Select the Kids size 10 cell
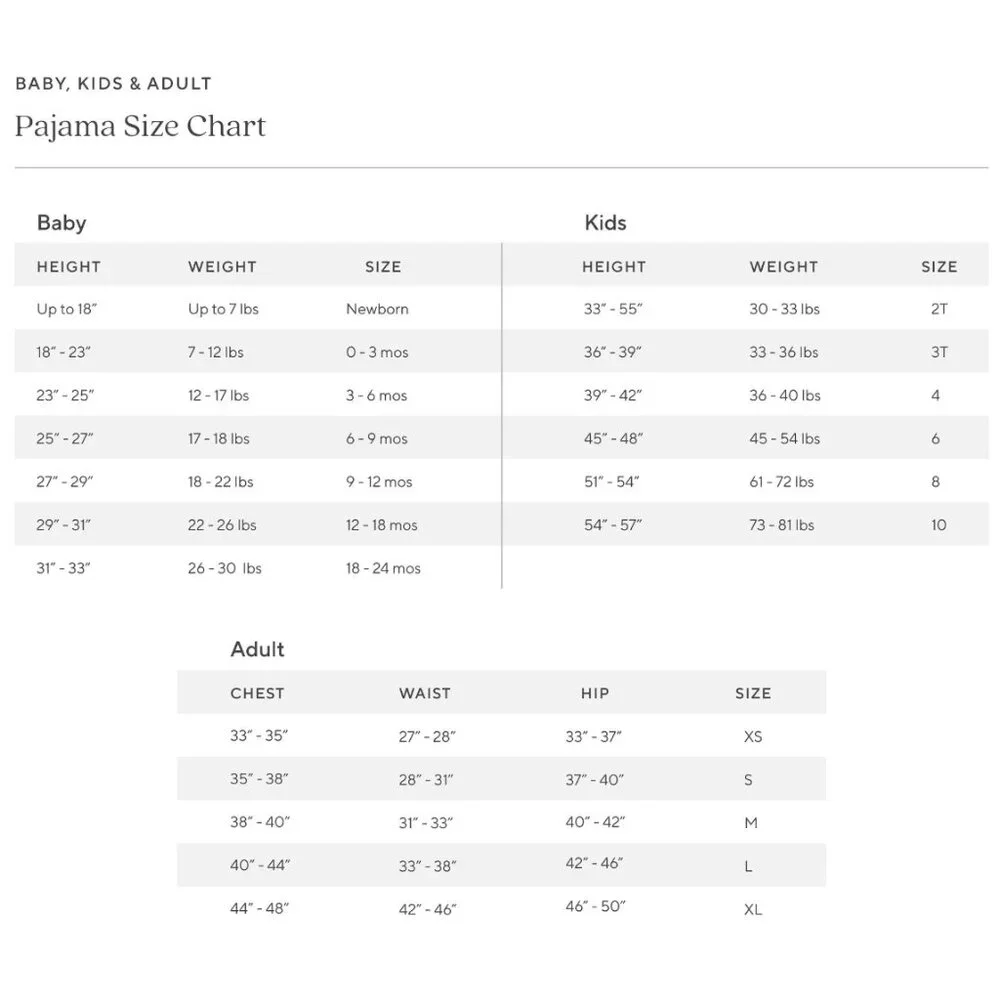Image resolution: width=1000 pixels, height=1000 pixels. 938,525
